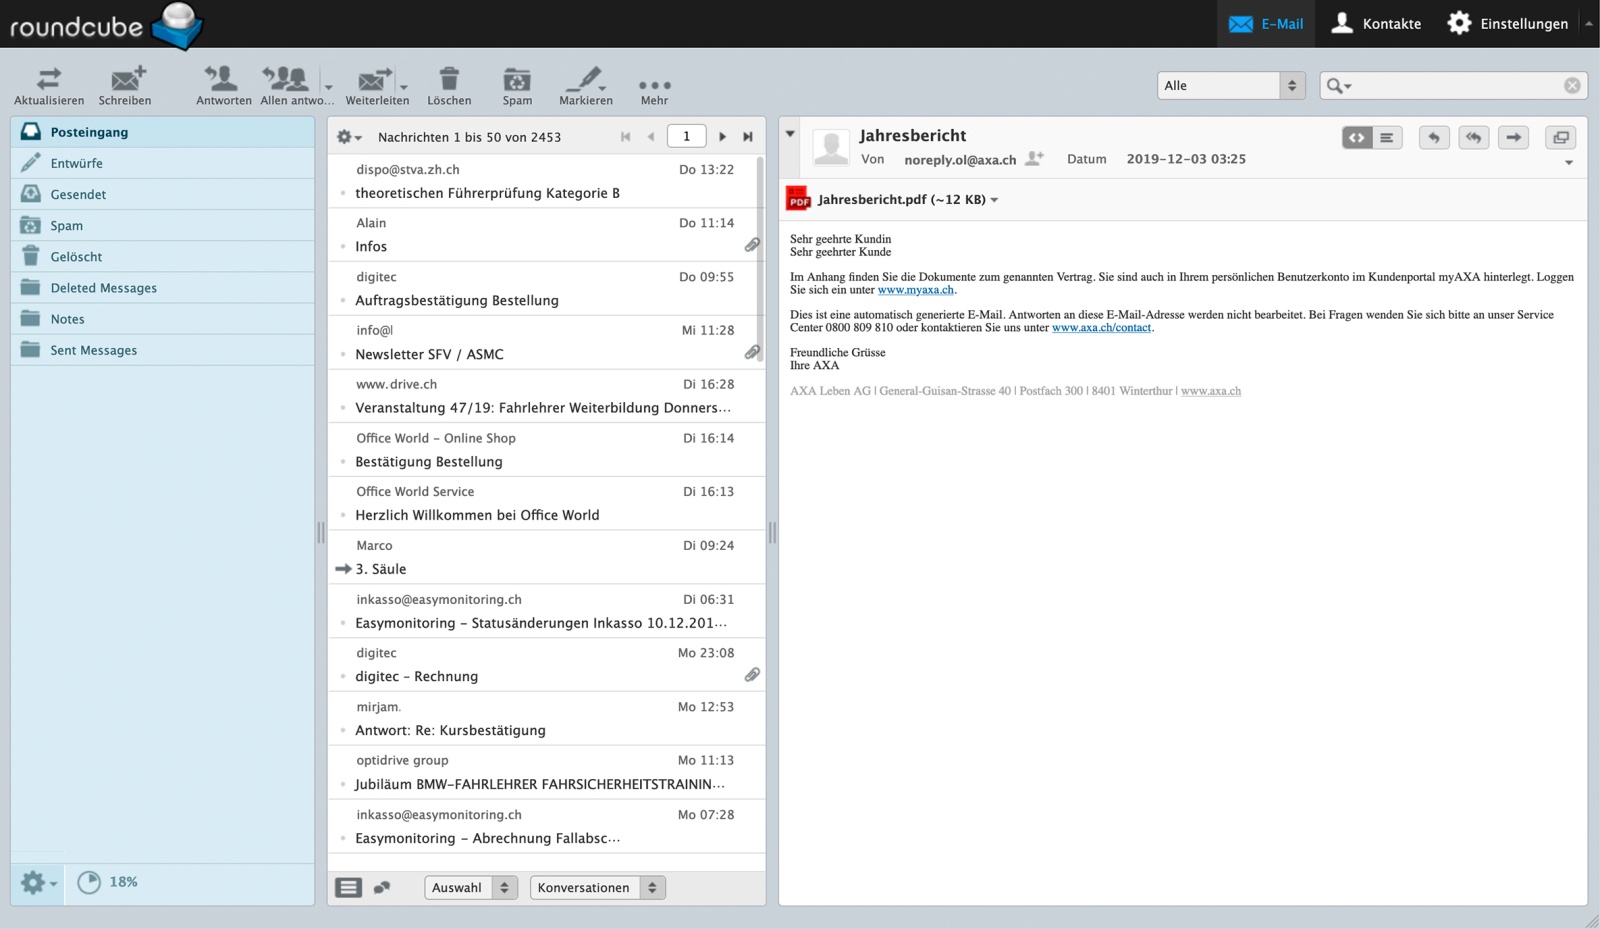Click the reply-all arrow in message header
The width and height of the screenshot is (1600, 929).
pyautogui.click(x=1474, y=138)
